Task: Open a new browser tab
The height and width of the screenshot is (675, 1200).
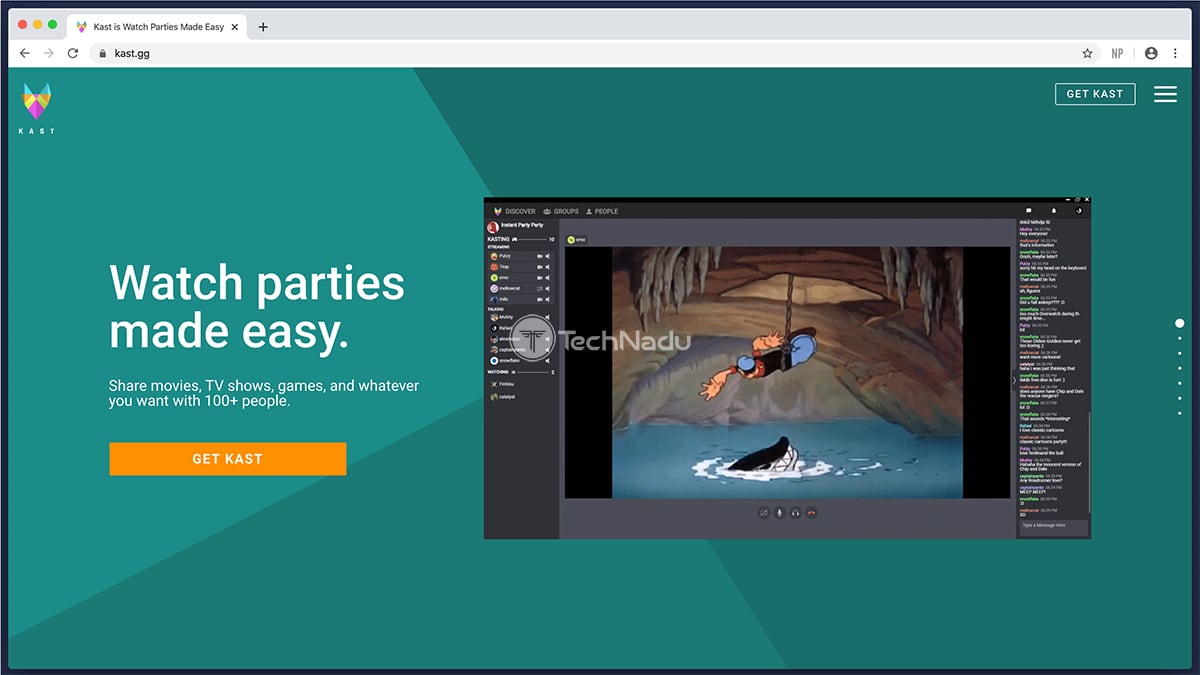Action: pyautogui.click(x=263, y=27)
